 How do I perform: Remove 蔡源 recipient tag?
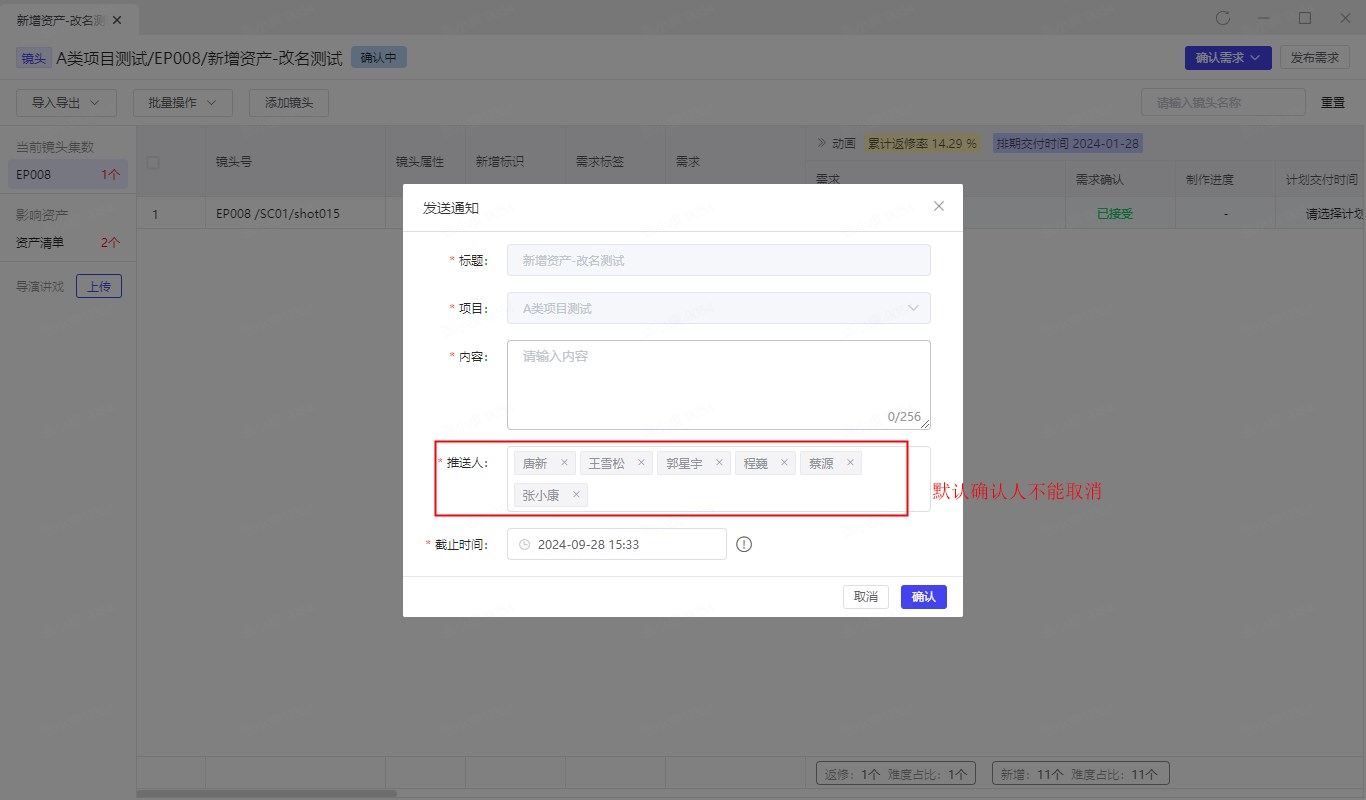tap(850, 463)
